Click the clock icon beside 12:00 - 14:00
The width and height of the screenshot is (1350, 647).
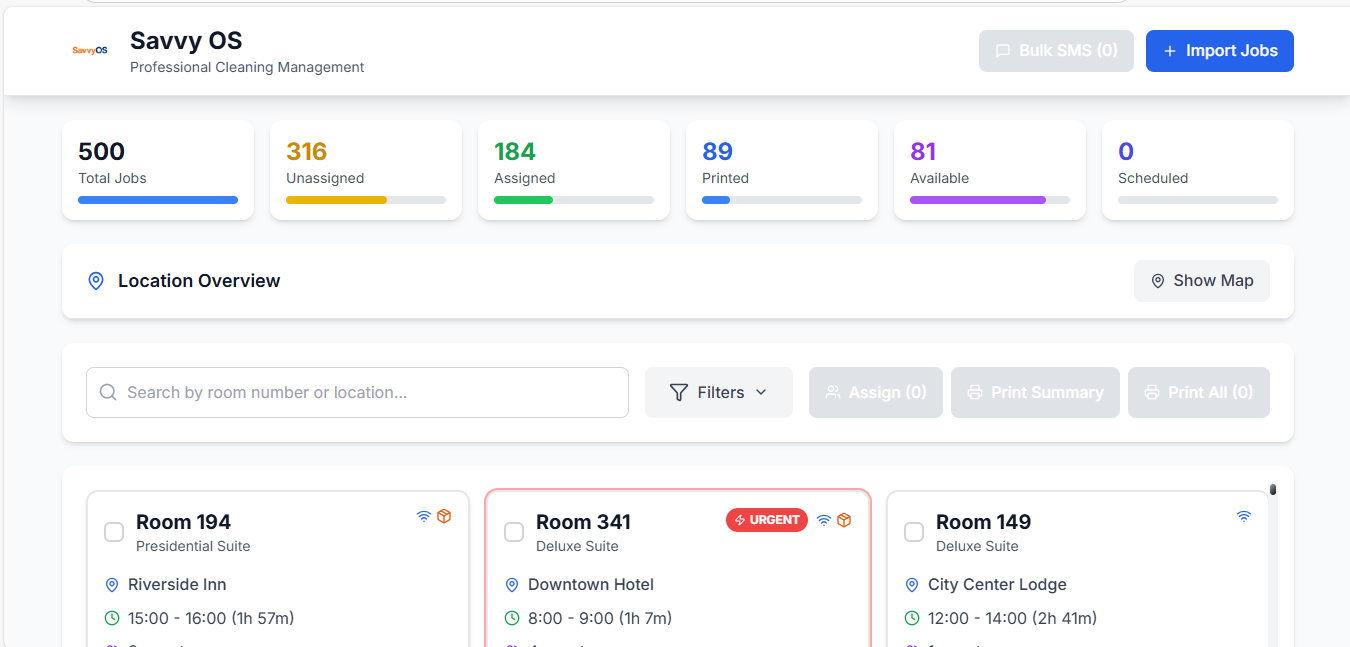pyautogui.click(x=912, y=619)
